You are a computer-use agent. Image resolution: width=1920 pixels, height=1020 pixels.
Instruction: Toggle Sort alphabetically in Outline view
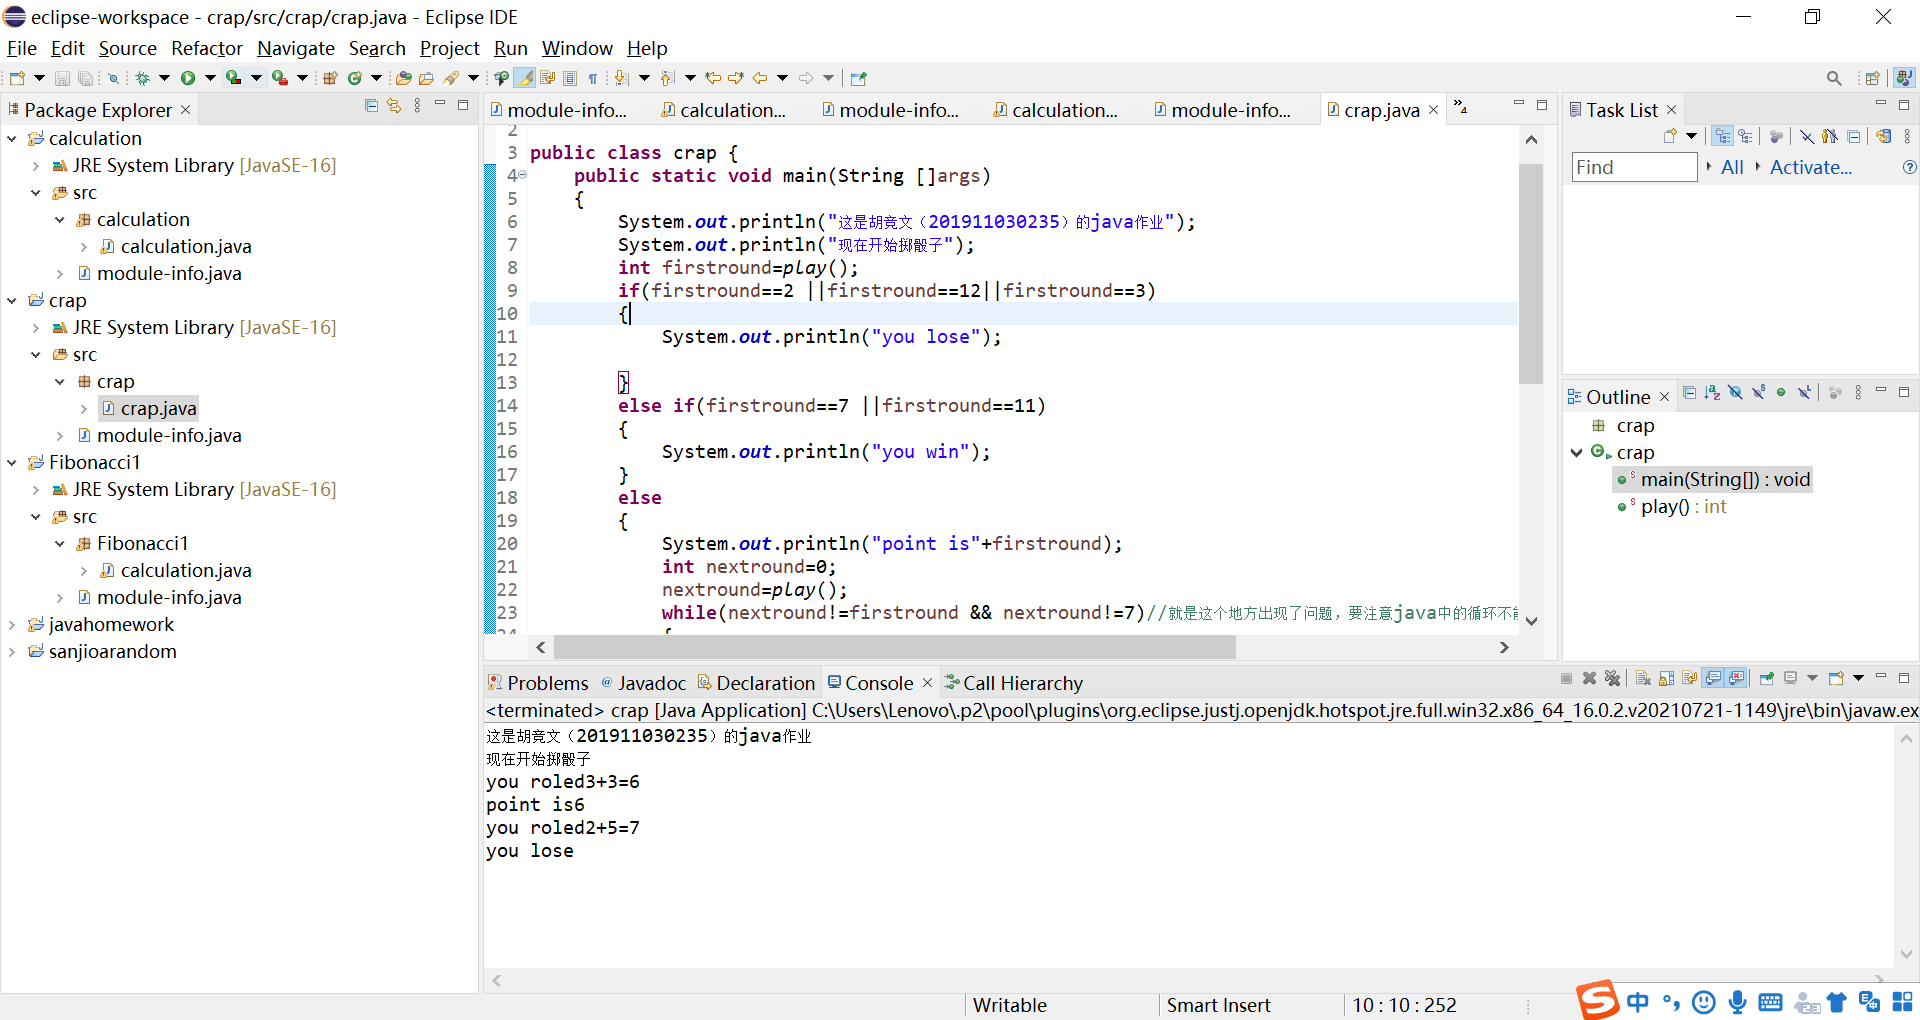point(1712,393)
